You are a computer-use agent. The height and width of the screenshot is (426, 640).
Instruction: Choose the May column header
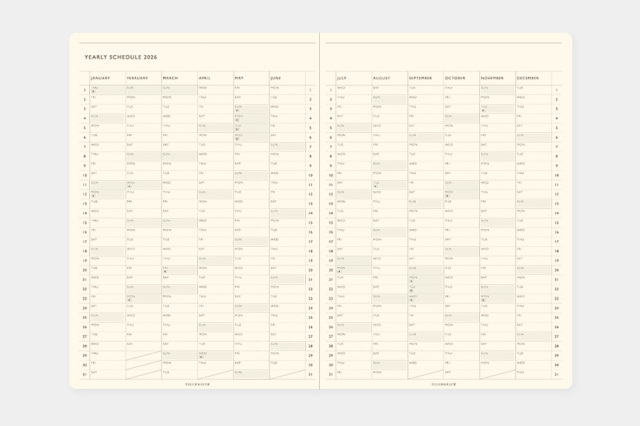(241, 78)
